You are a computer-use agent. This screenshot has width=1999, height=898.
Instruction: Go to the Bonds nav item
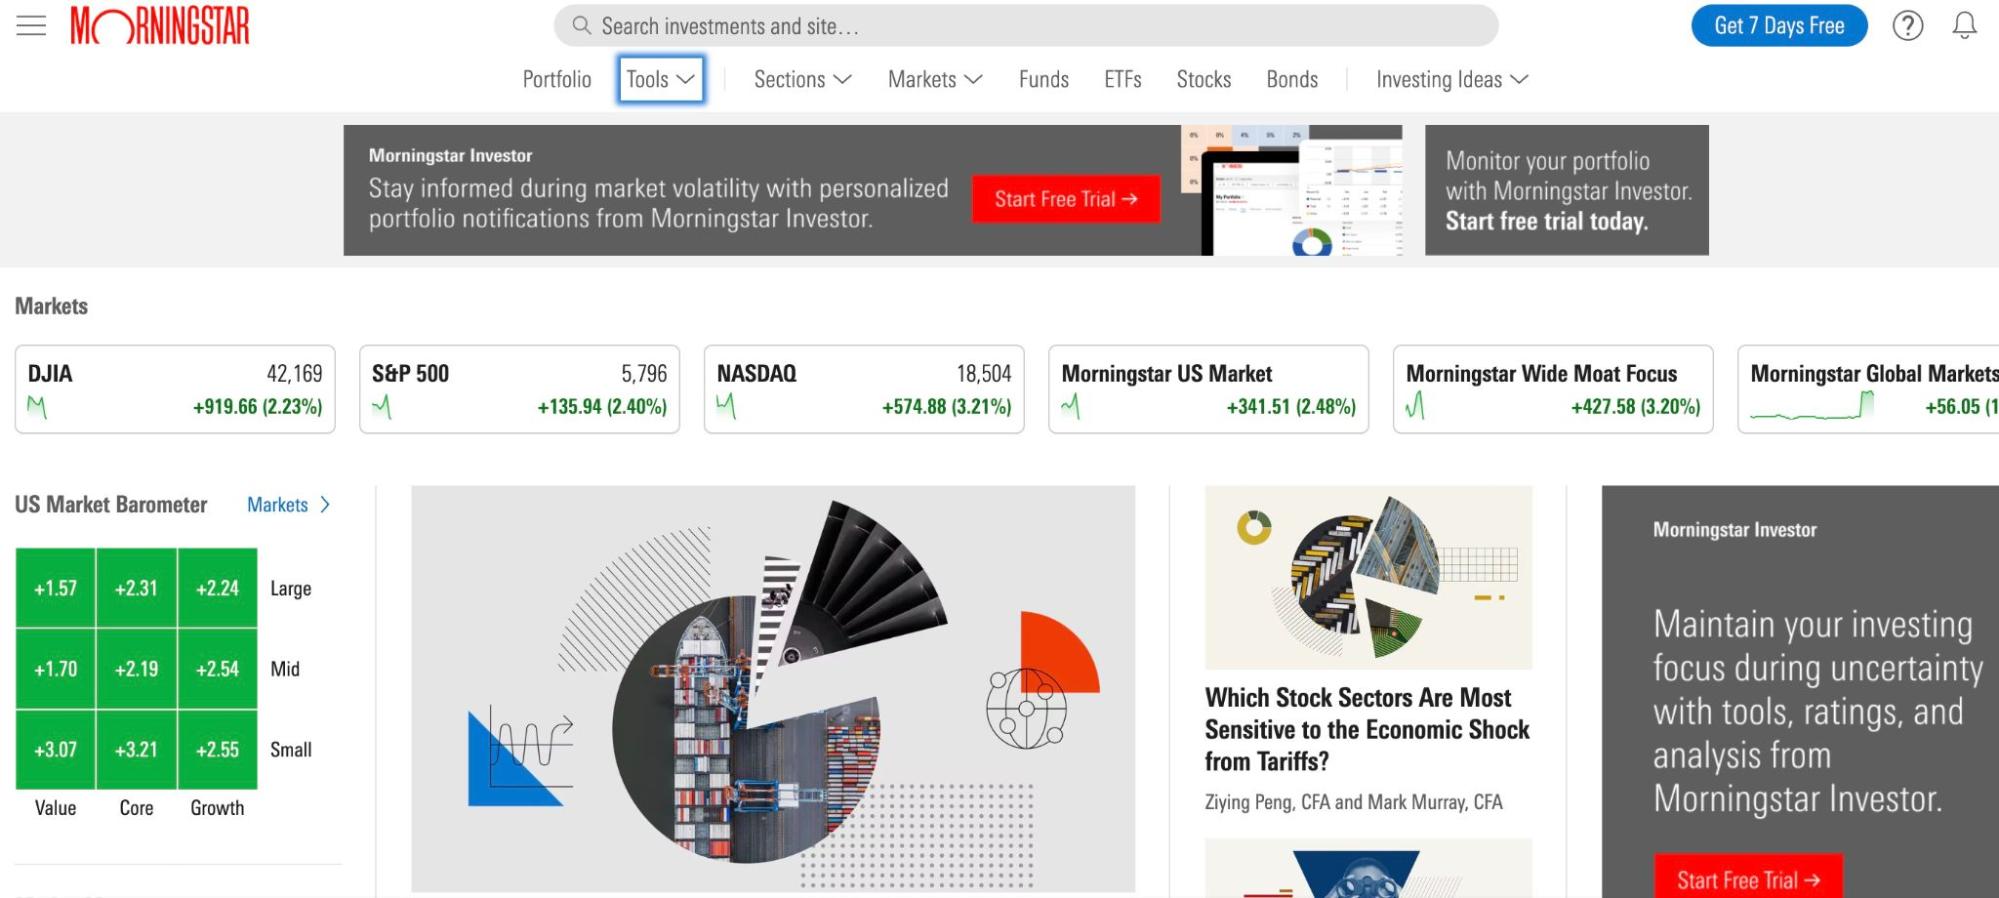1292,79
